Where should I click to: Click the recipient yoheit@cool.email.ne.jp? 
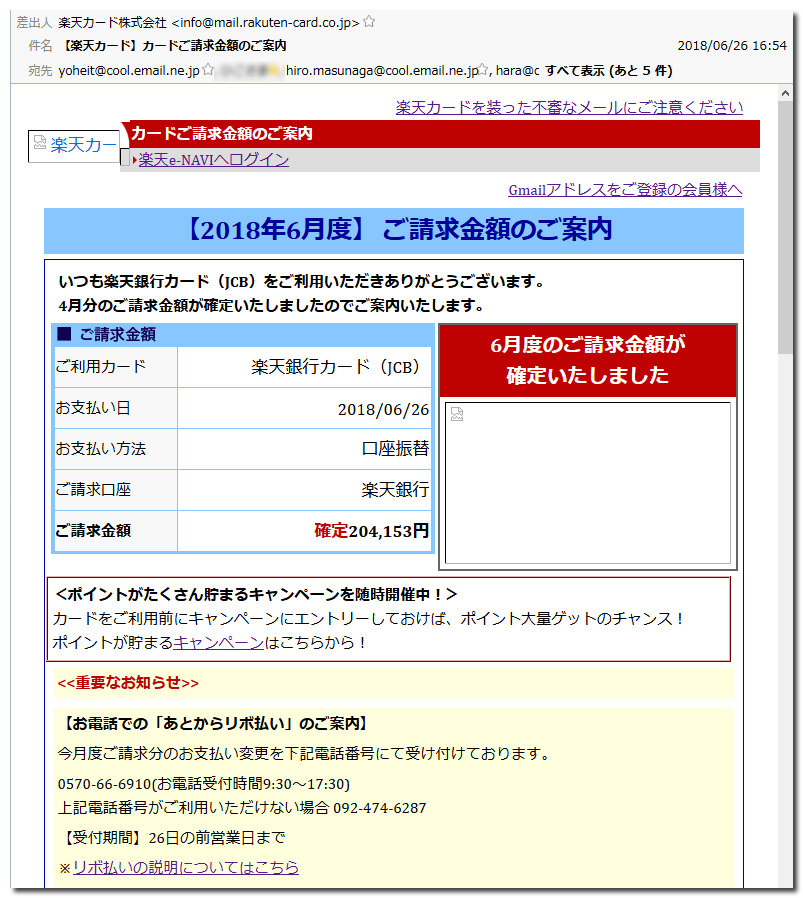pyautogui.click(x=129, y=70)
